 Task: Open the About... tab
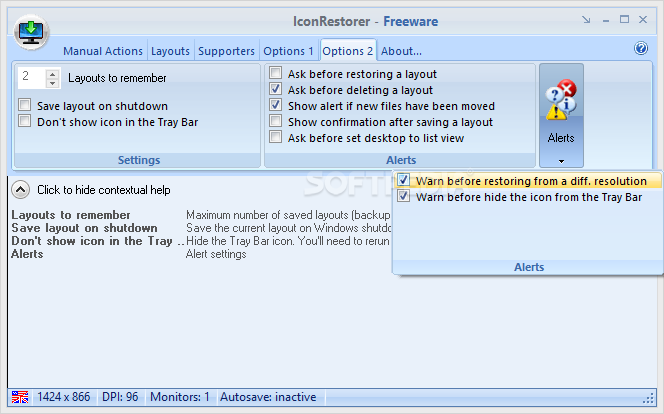point(401,51)
